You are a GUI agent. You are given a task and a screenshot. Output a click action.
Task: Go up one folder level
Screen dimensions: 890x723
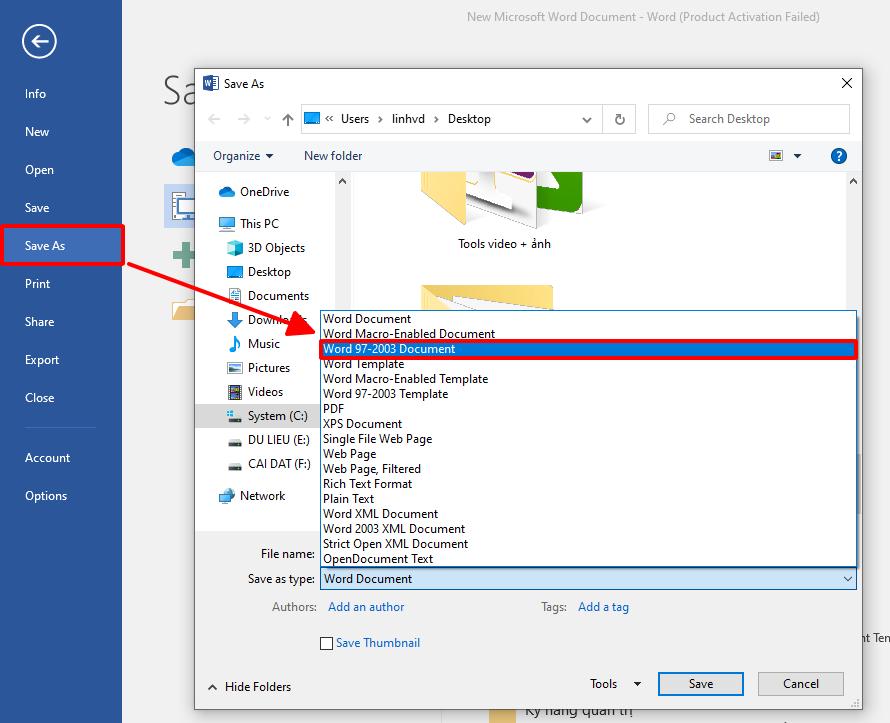(288, 119)
